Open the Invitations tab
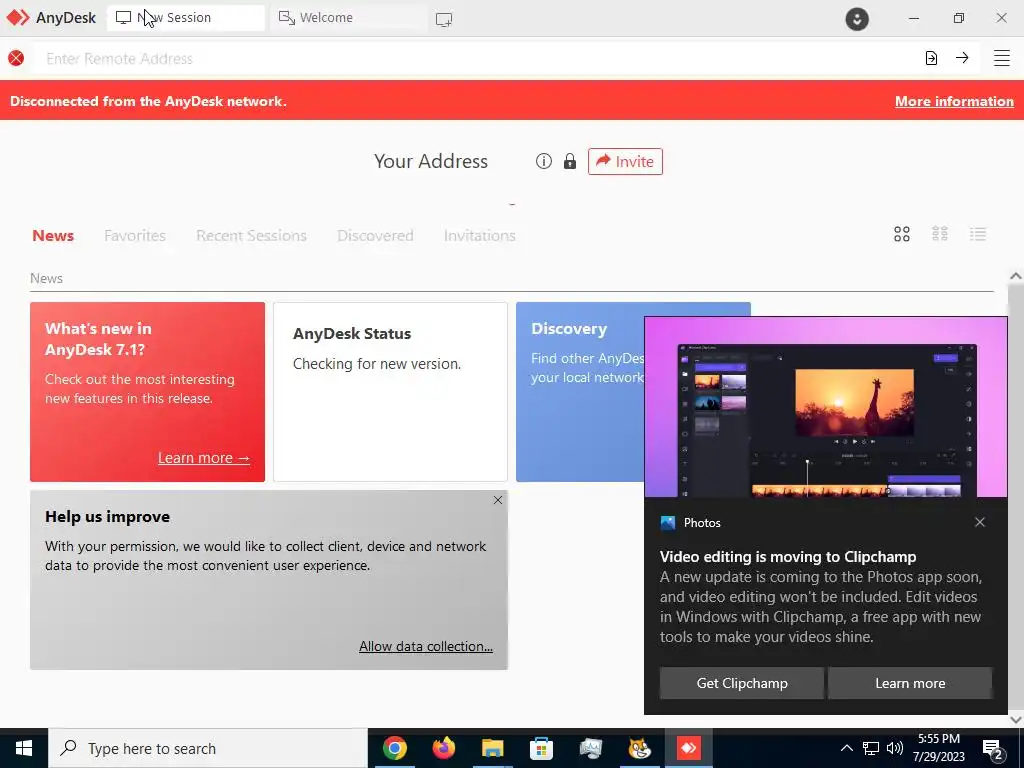Image resolution: width=1024 pixels, height=768 pixels. point(479,235)
